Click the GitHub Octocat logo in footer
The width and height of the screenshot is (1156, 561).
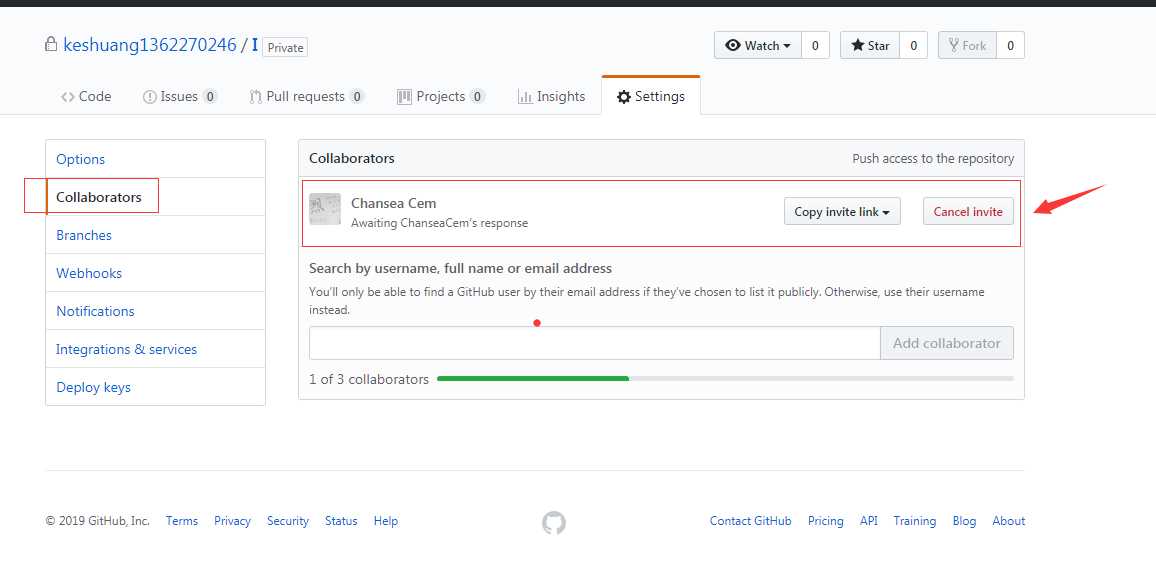(554, 523)
